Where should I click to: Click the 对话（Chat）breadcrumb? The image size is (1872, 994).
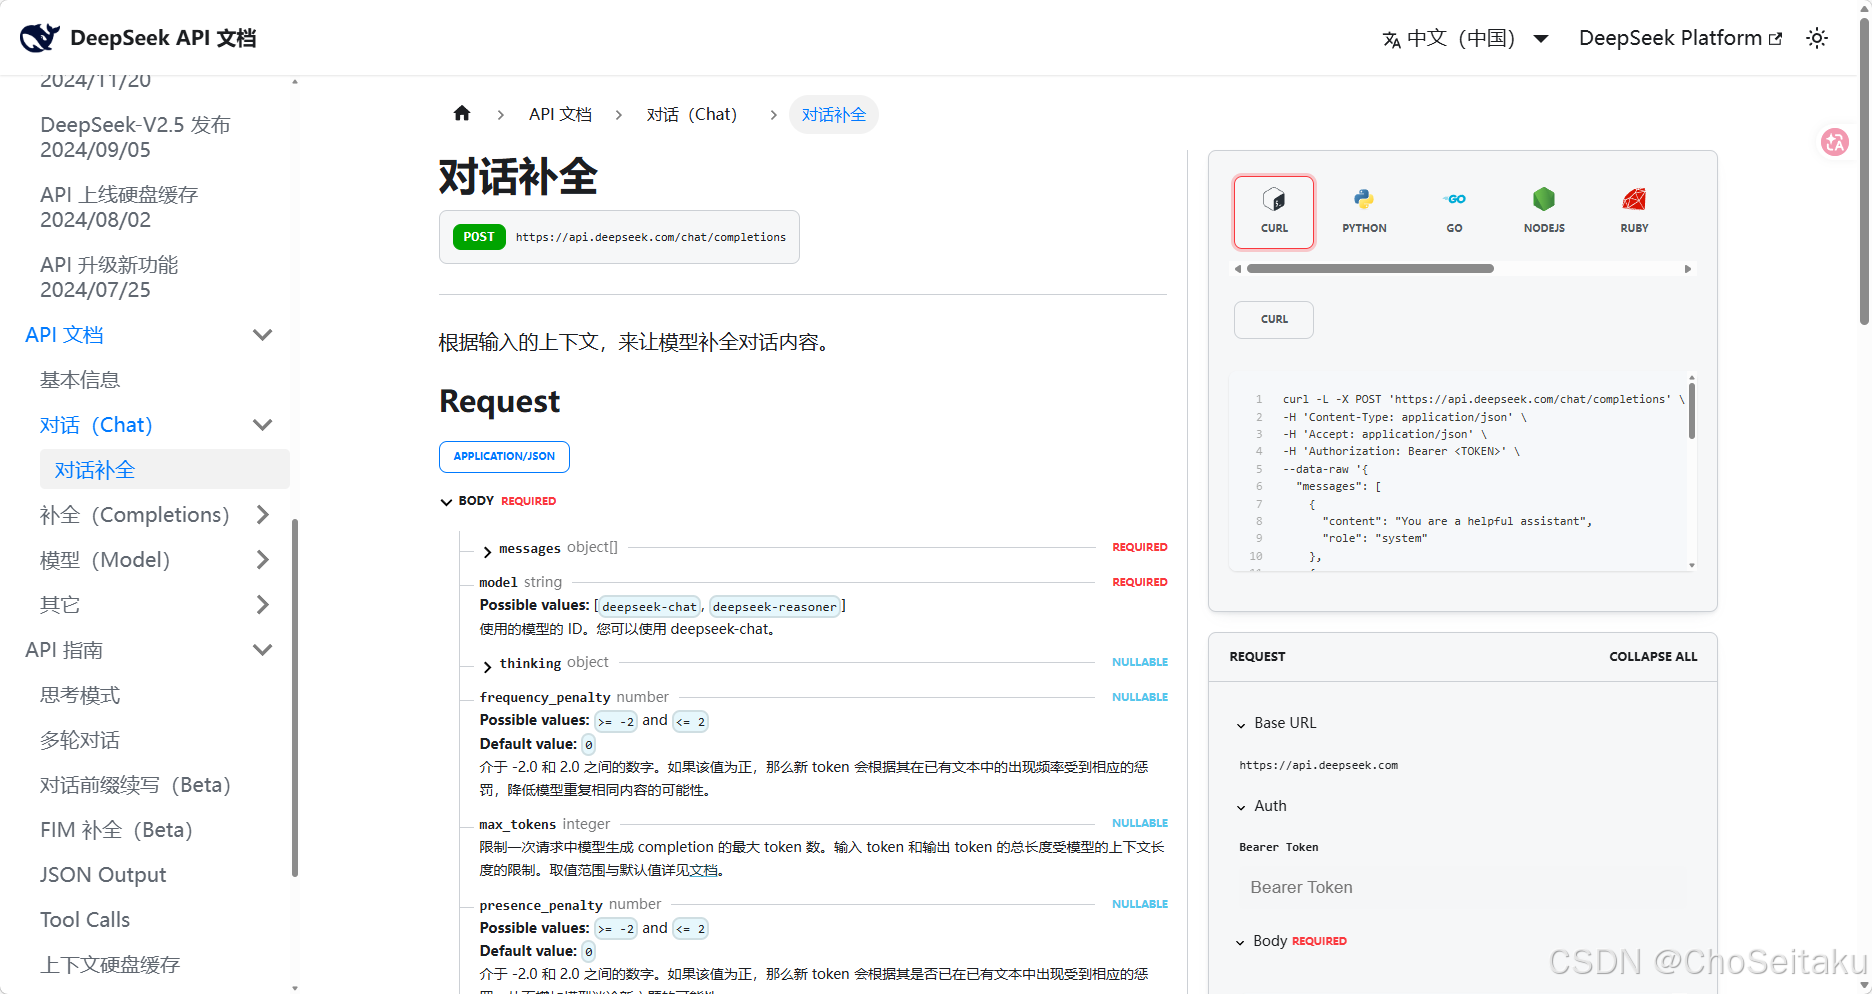pyautogui.click(x=696, y=114)
